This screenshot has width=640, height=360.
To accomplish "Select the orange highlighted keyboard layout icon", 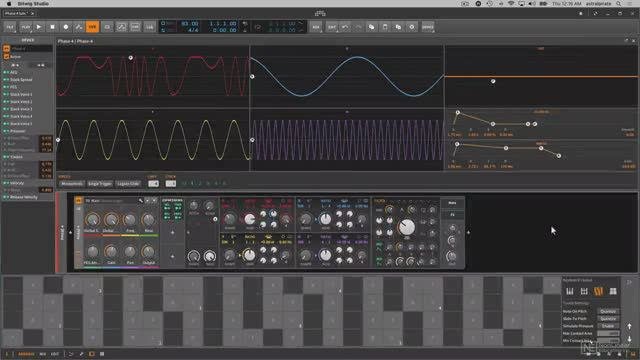I will pyautogui.click(x=598, y=291).
